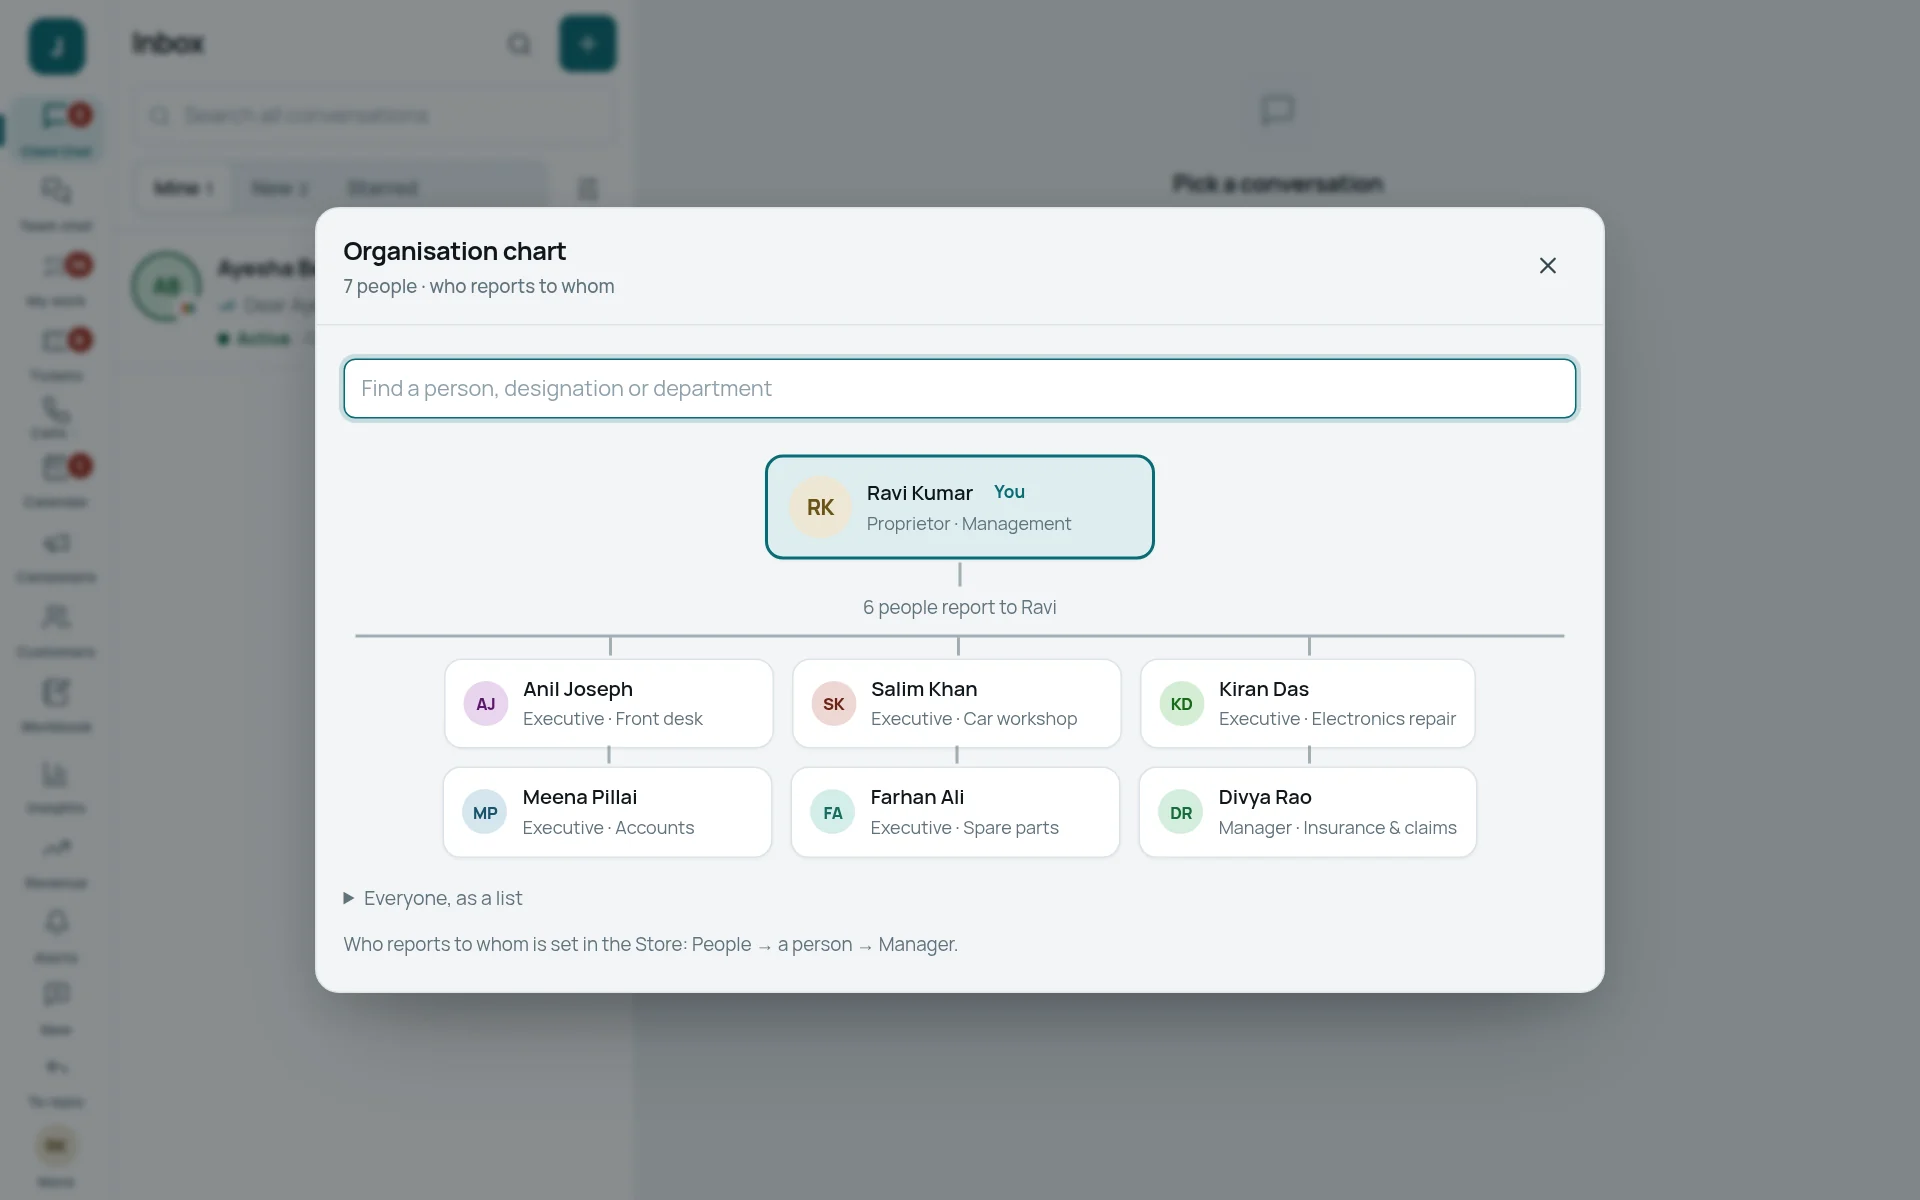
Task: Click the 'Who reports to whom is set' note
Action: [650, 944]
